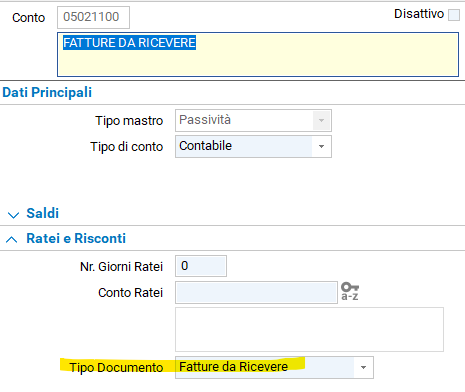Toggle the Disattivo checkbox
465x392 pixels.
pos(454,15)
